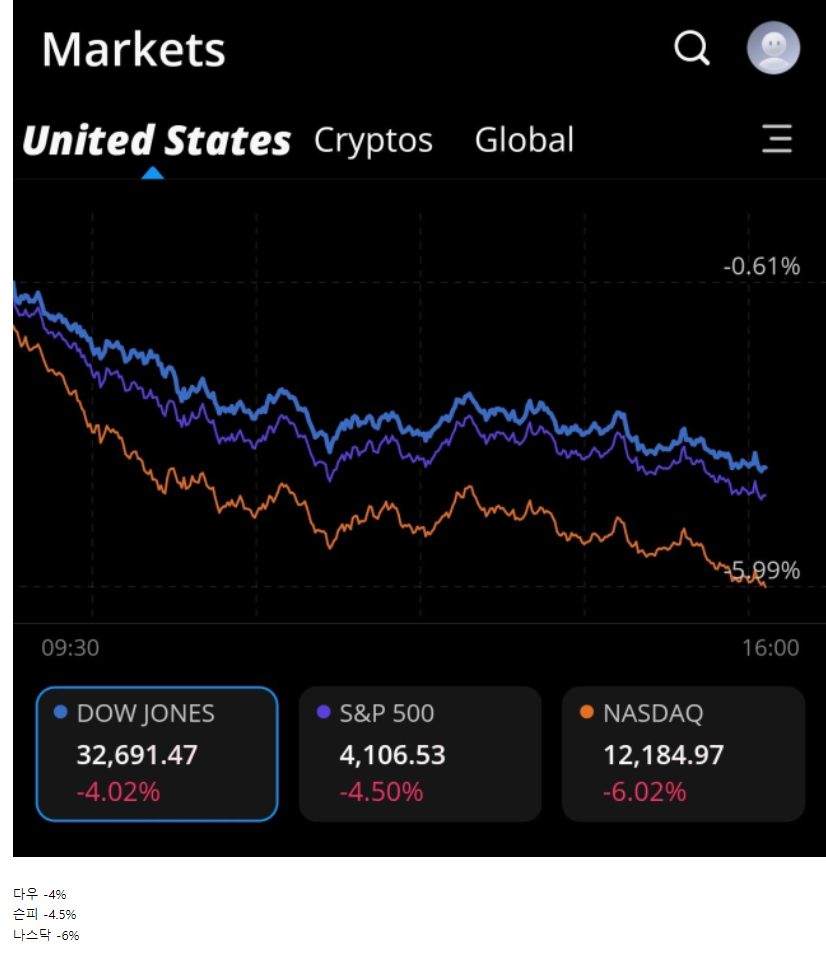Open the profile avatar icon

pyautogui.click(x=773, y=47)
